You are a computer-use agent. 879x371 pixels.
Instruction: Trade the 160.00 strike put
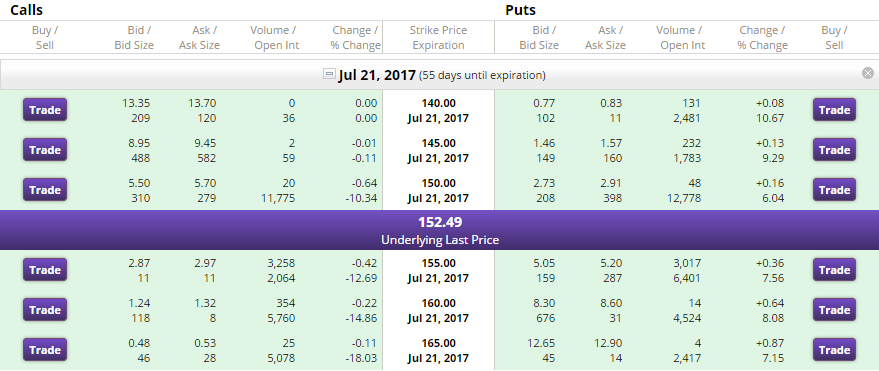[834, 310]
